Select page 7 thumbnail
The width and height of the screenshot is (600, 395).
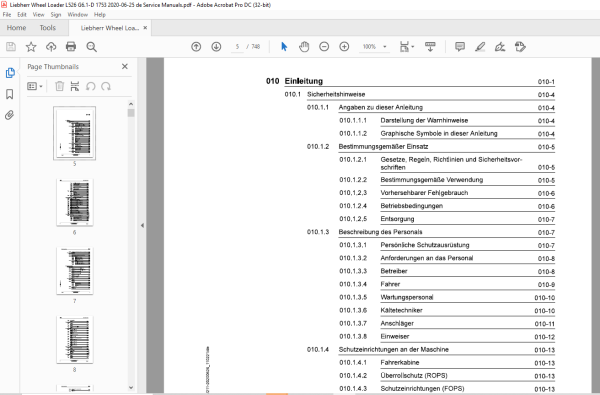coord(75,271)
